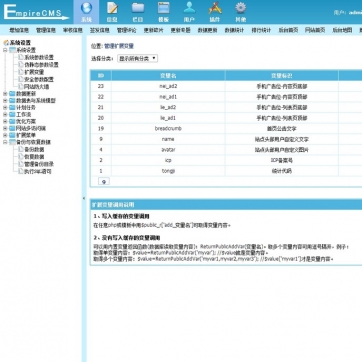This screenshot has height=362, width=362.
Task: Click the ICP备案号 label cell
Action: coord(282,160)
